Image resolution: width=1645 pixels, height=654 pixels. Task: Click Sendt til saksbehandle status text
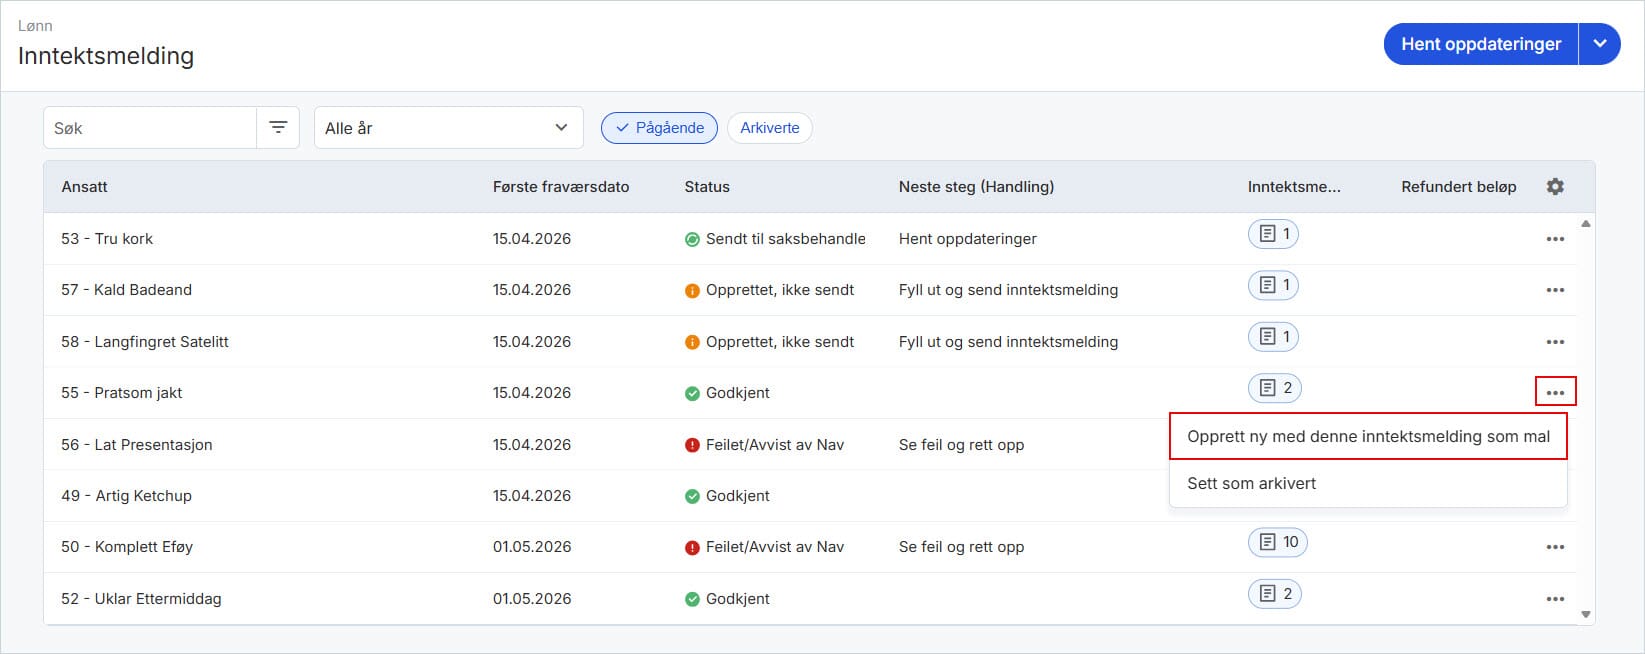pyautogui.click(x=786, y=239)
